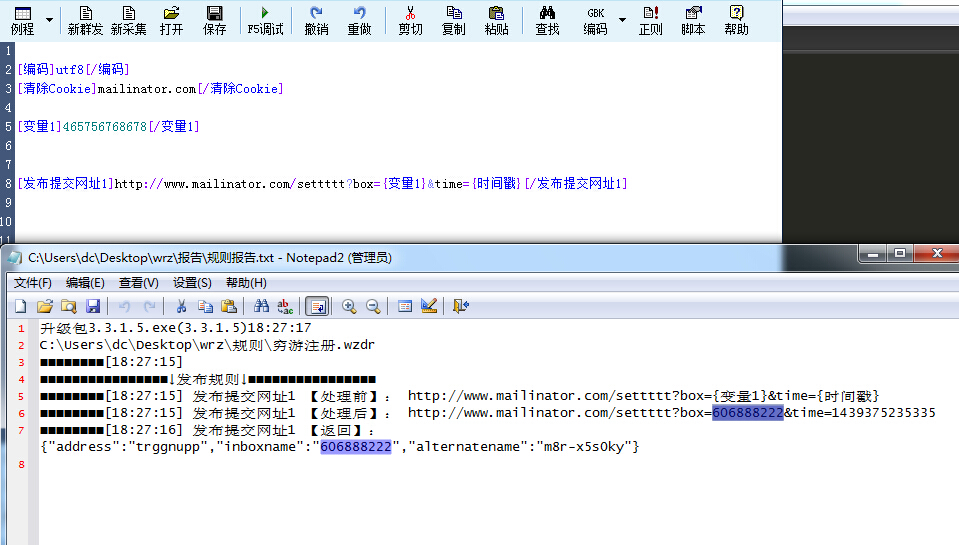Open the 脚本 script tool
Screen dimensions: 959x545
click(693, 20)
